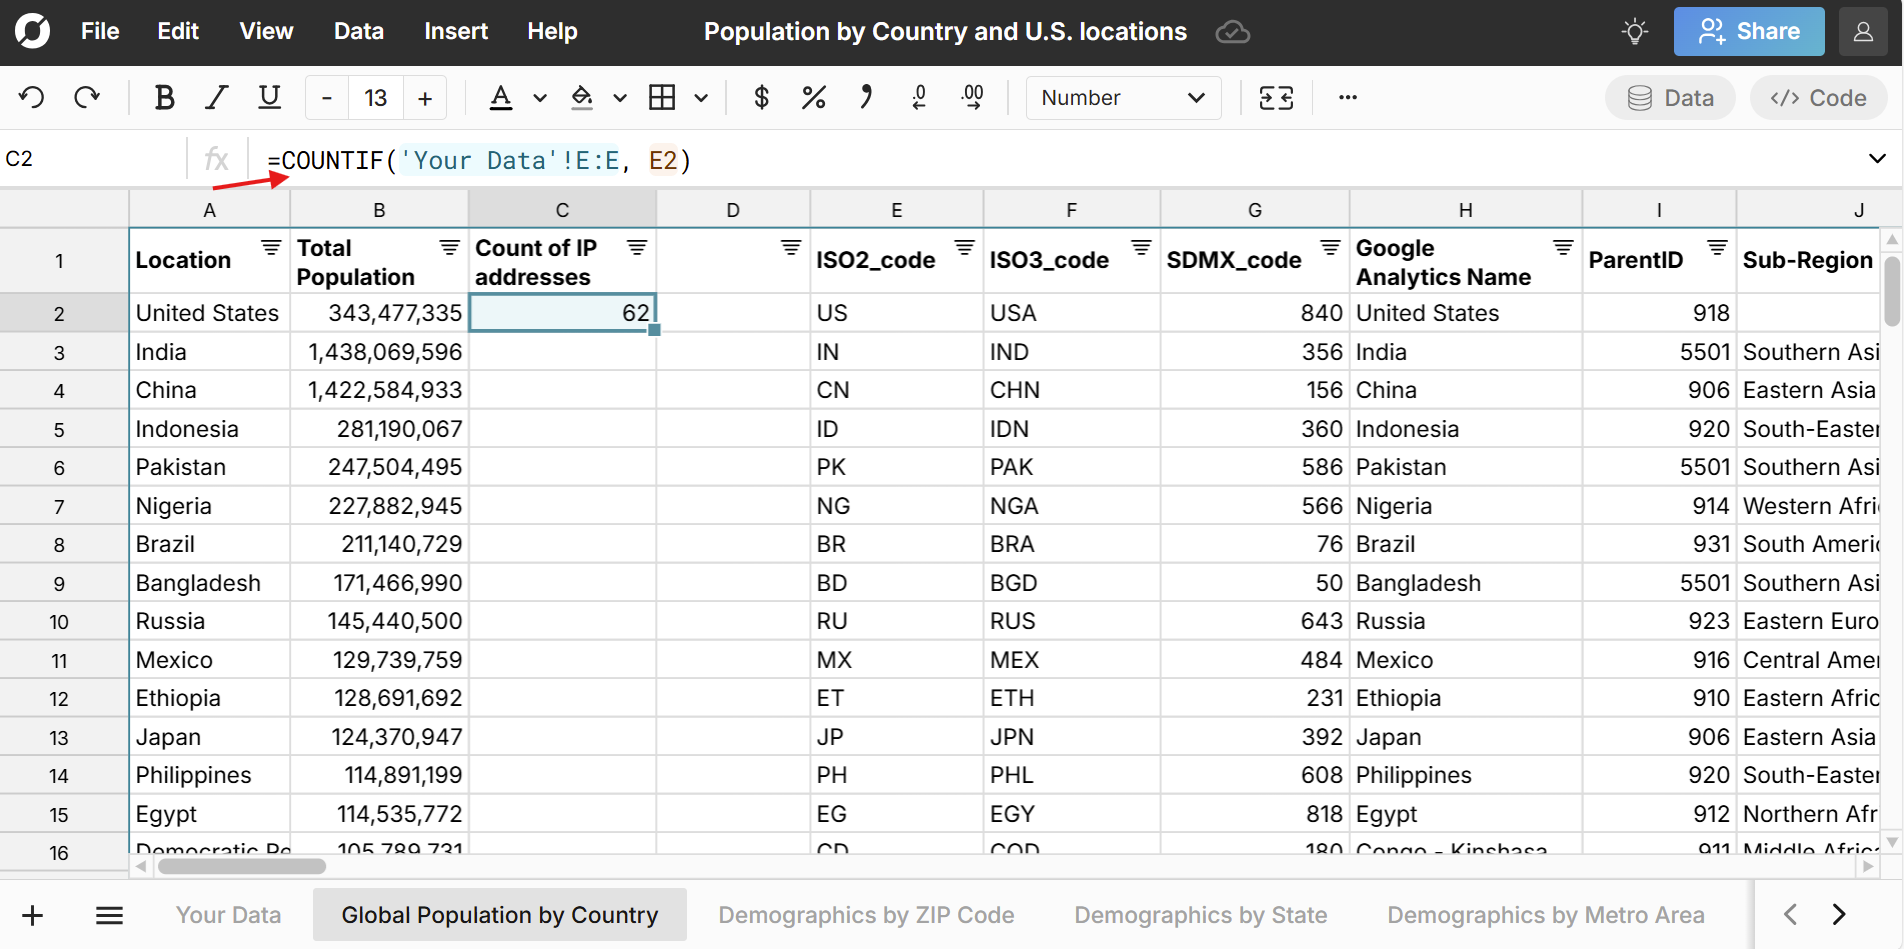Apply percent format icon

[x=813, y=97]
